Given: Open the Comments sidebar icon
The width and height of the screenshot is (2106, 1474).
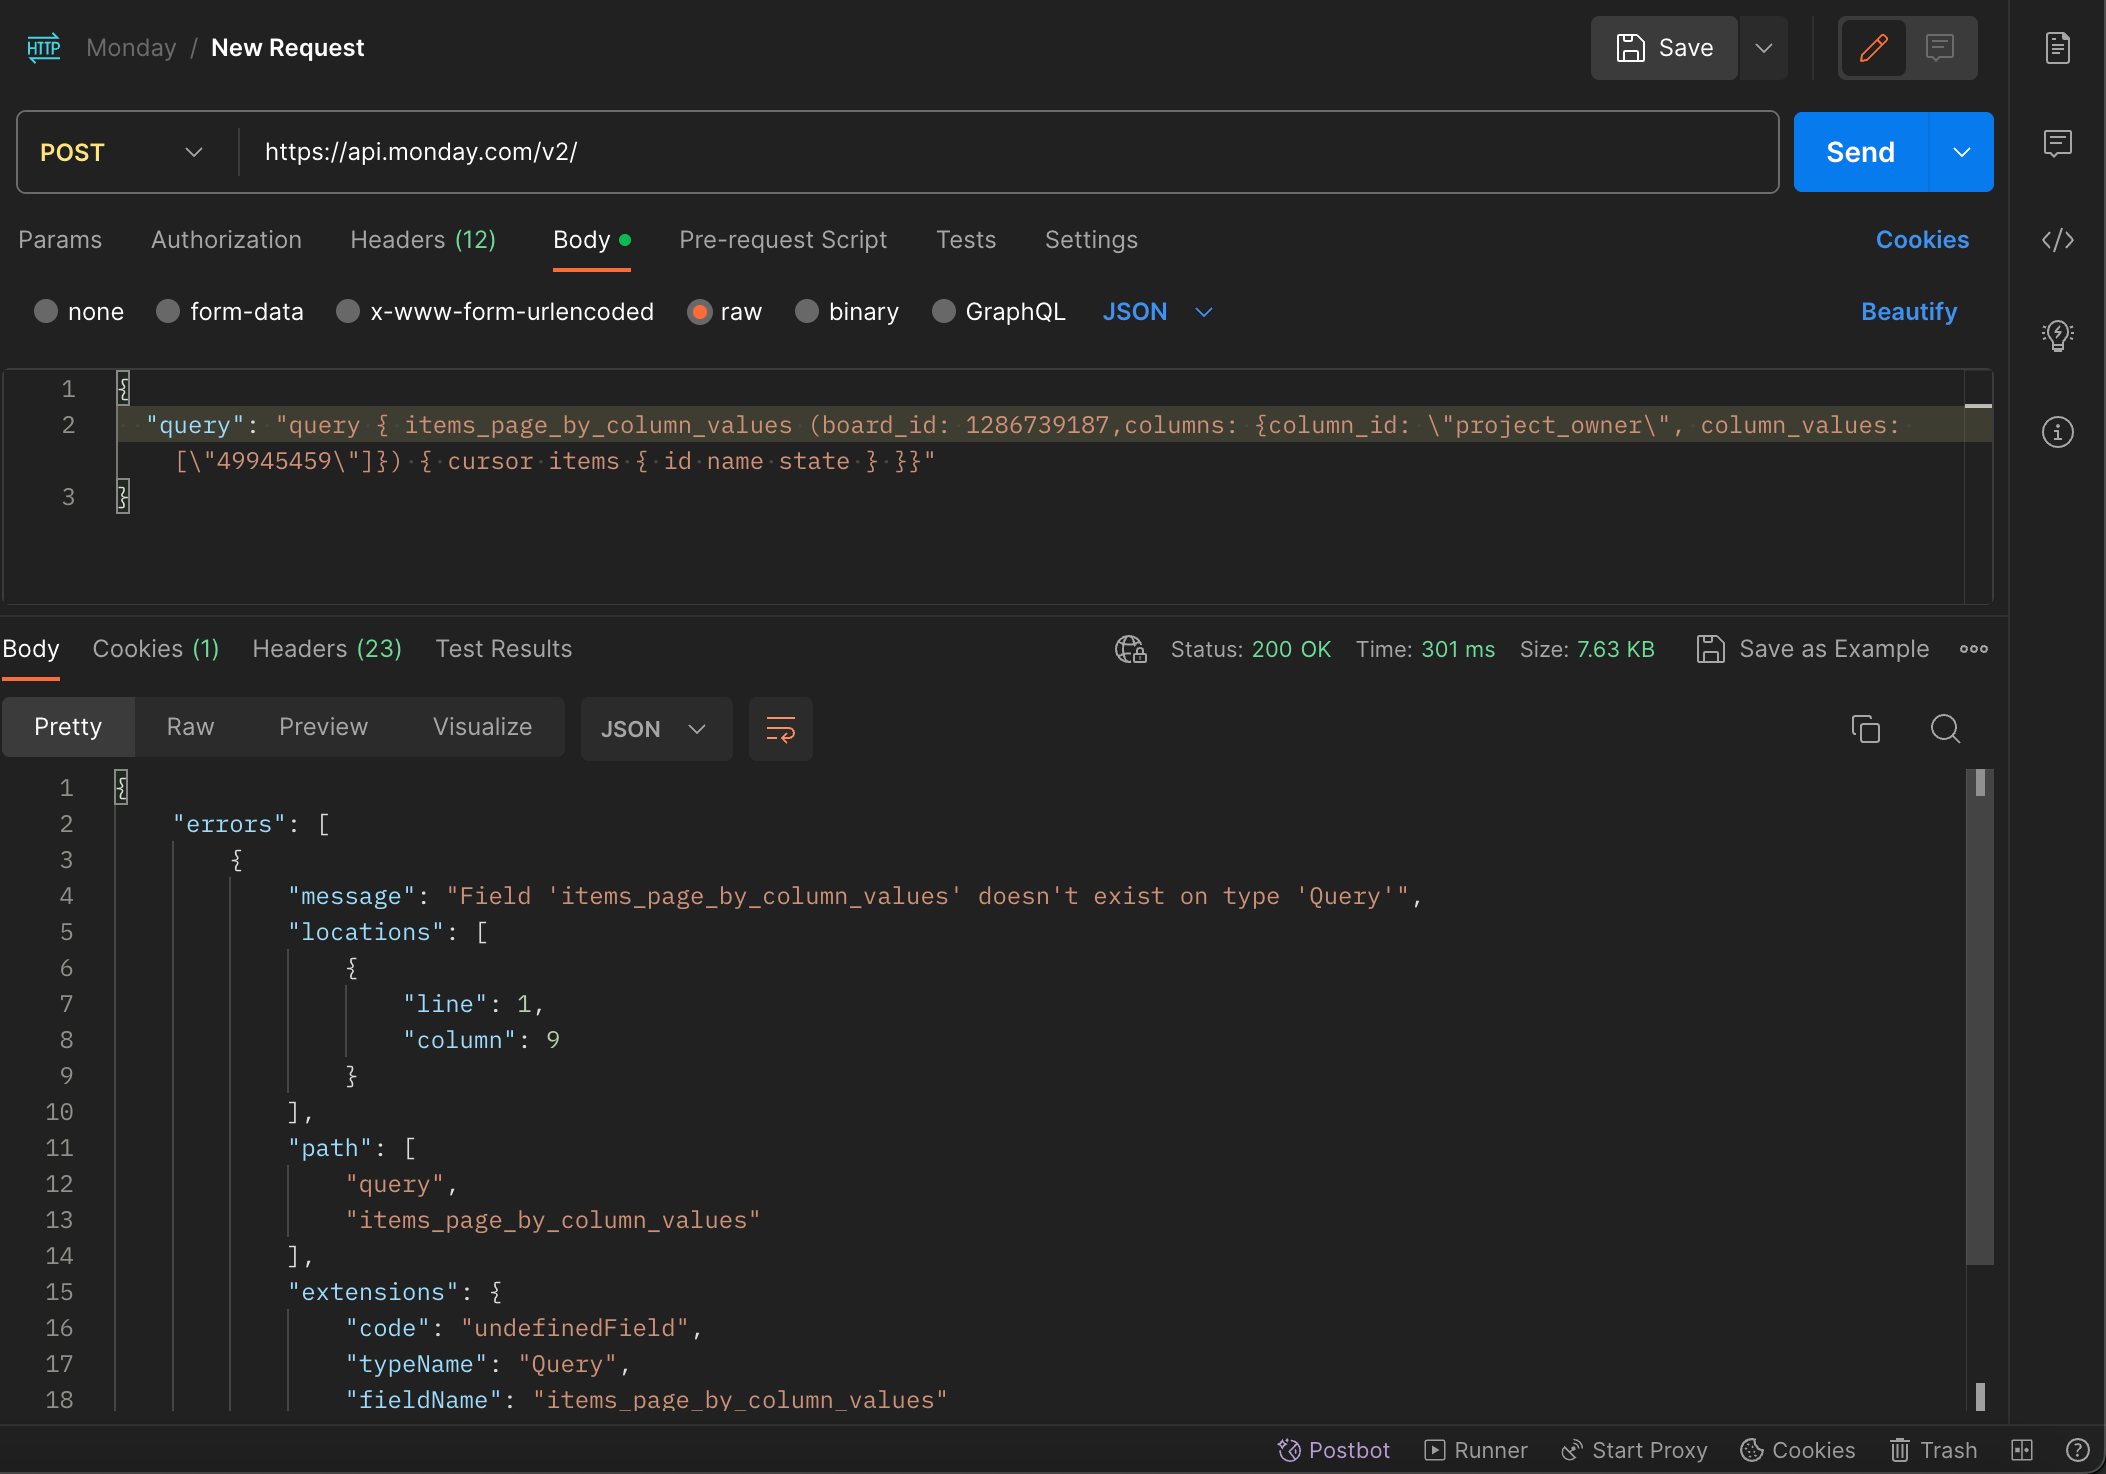Looking at the screenshot, I should click(x=2057, y=143).
